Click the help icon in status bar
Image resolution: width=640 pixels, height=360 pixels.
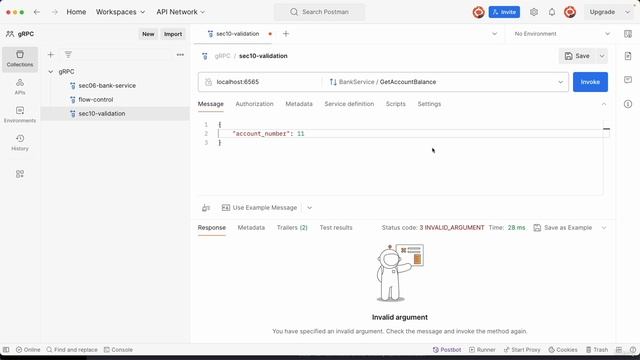tap(633, 350)
